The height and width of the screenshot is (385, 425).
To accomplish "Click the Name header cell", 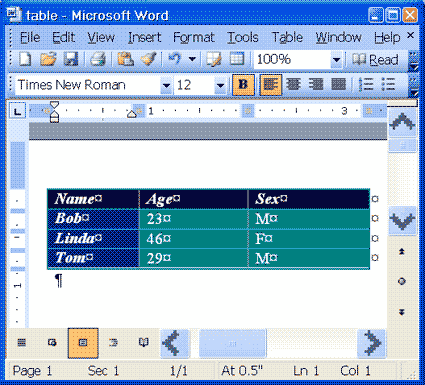I will pos(93,199).
